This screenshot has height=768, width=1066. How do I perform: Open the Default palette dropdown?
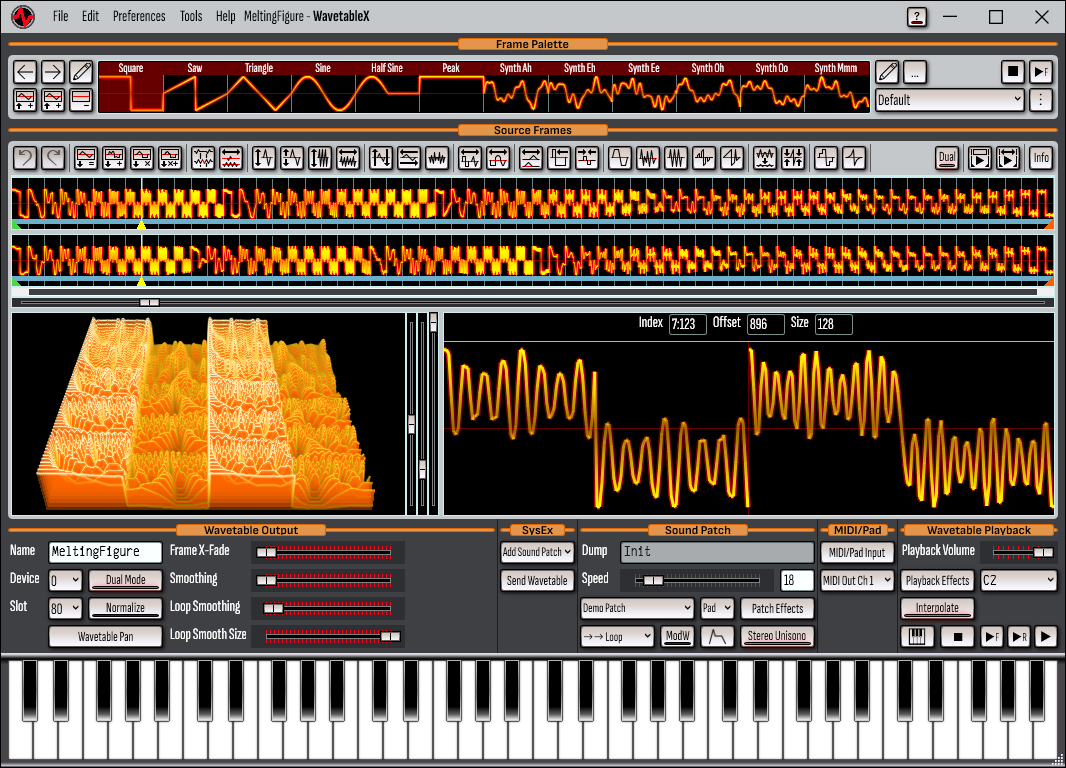[x=949, y=100]
